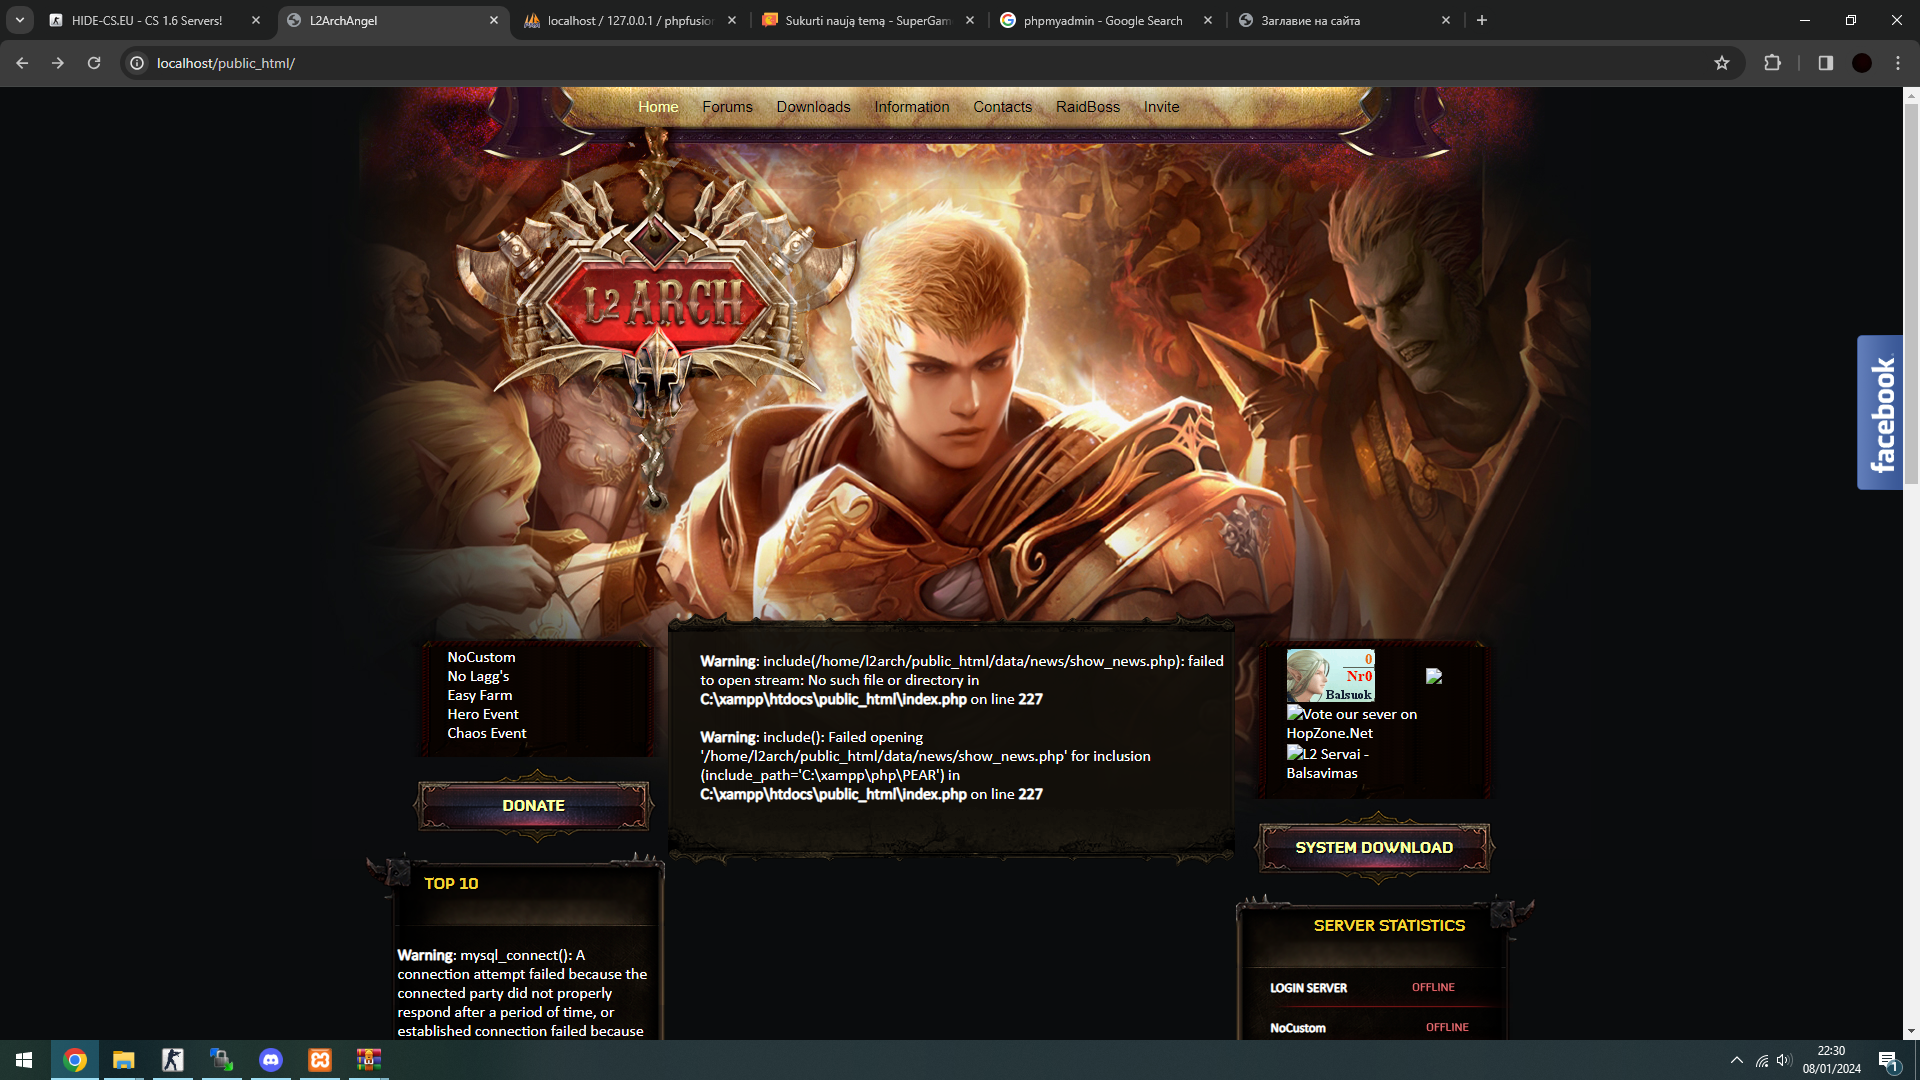Image resolution: width=1920 pixels, height=1080 pixels.
Task: Switch to the phpfusion localhost tab
Action: pyautogui.click(x=630, y=20)
